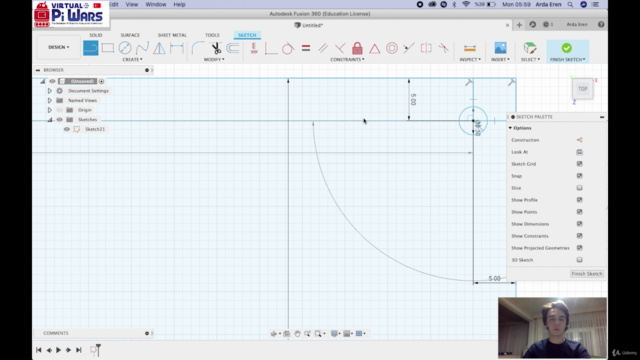Open the Select dropdown menu
640x360 pixels.
pos(530,60)
